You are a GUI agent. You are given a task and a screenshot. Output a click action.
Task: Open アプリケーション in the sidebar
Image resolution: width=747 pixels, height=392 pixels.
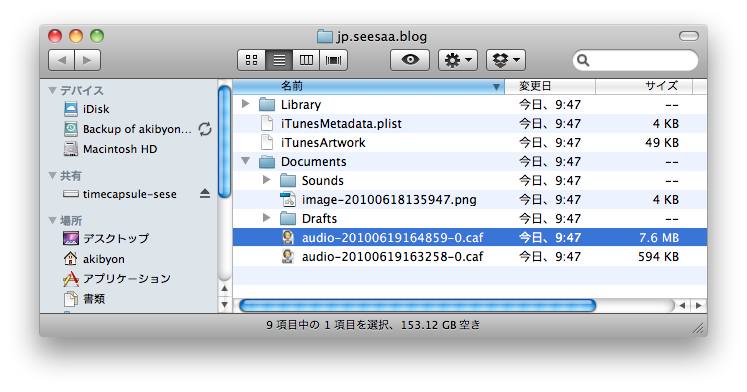[126, 279]
